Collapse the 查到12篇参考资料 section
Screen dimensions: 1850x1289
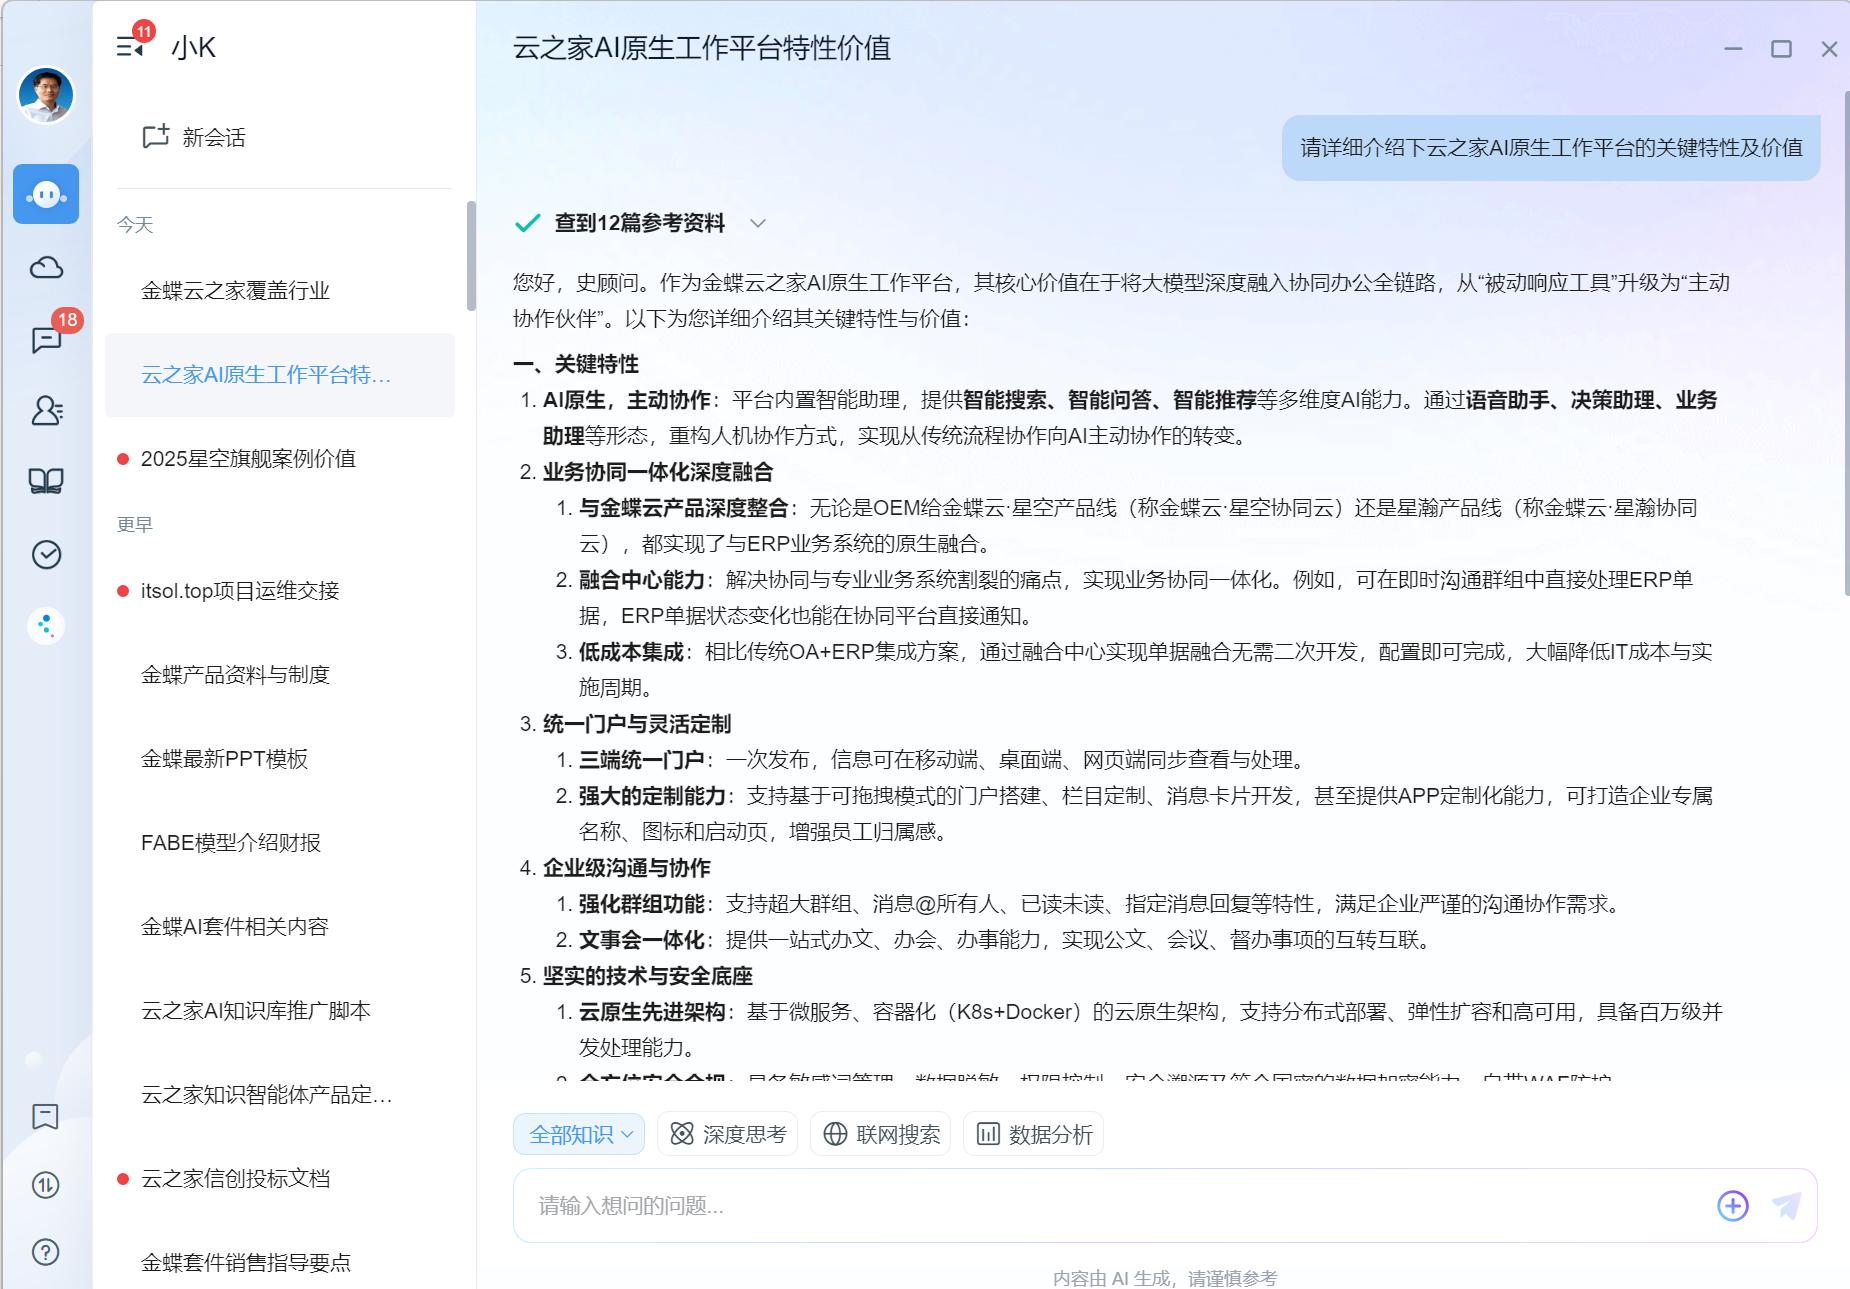point(759,223)
